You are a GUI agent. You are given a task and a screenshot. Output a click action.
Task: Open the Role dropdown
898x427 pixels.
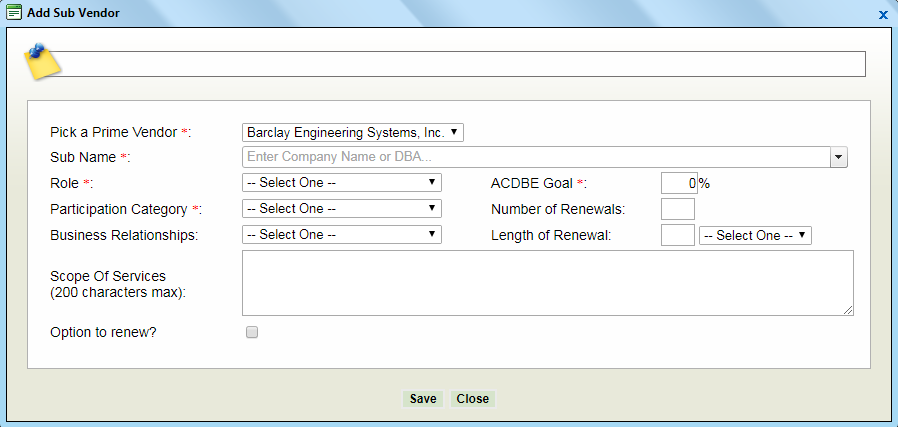pos(342,183)
